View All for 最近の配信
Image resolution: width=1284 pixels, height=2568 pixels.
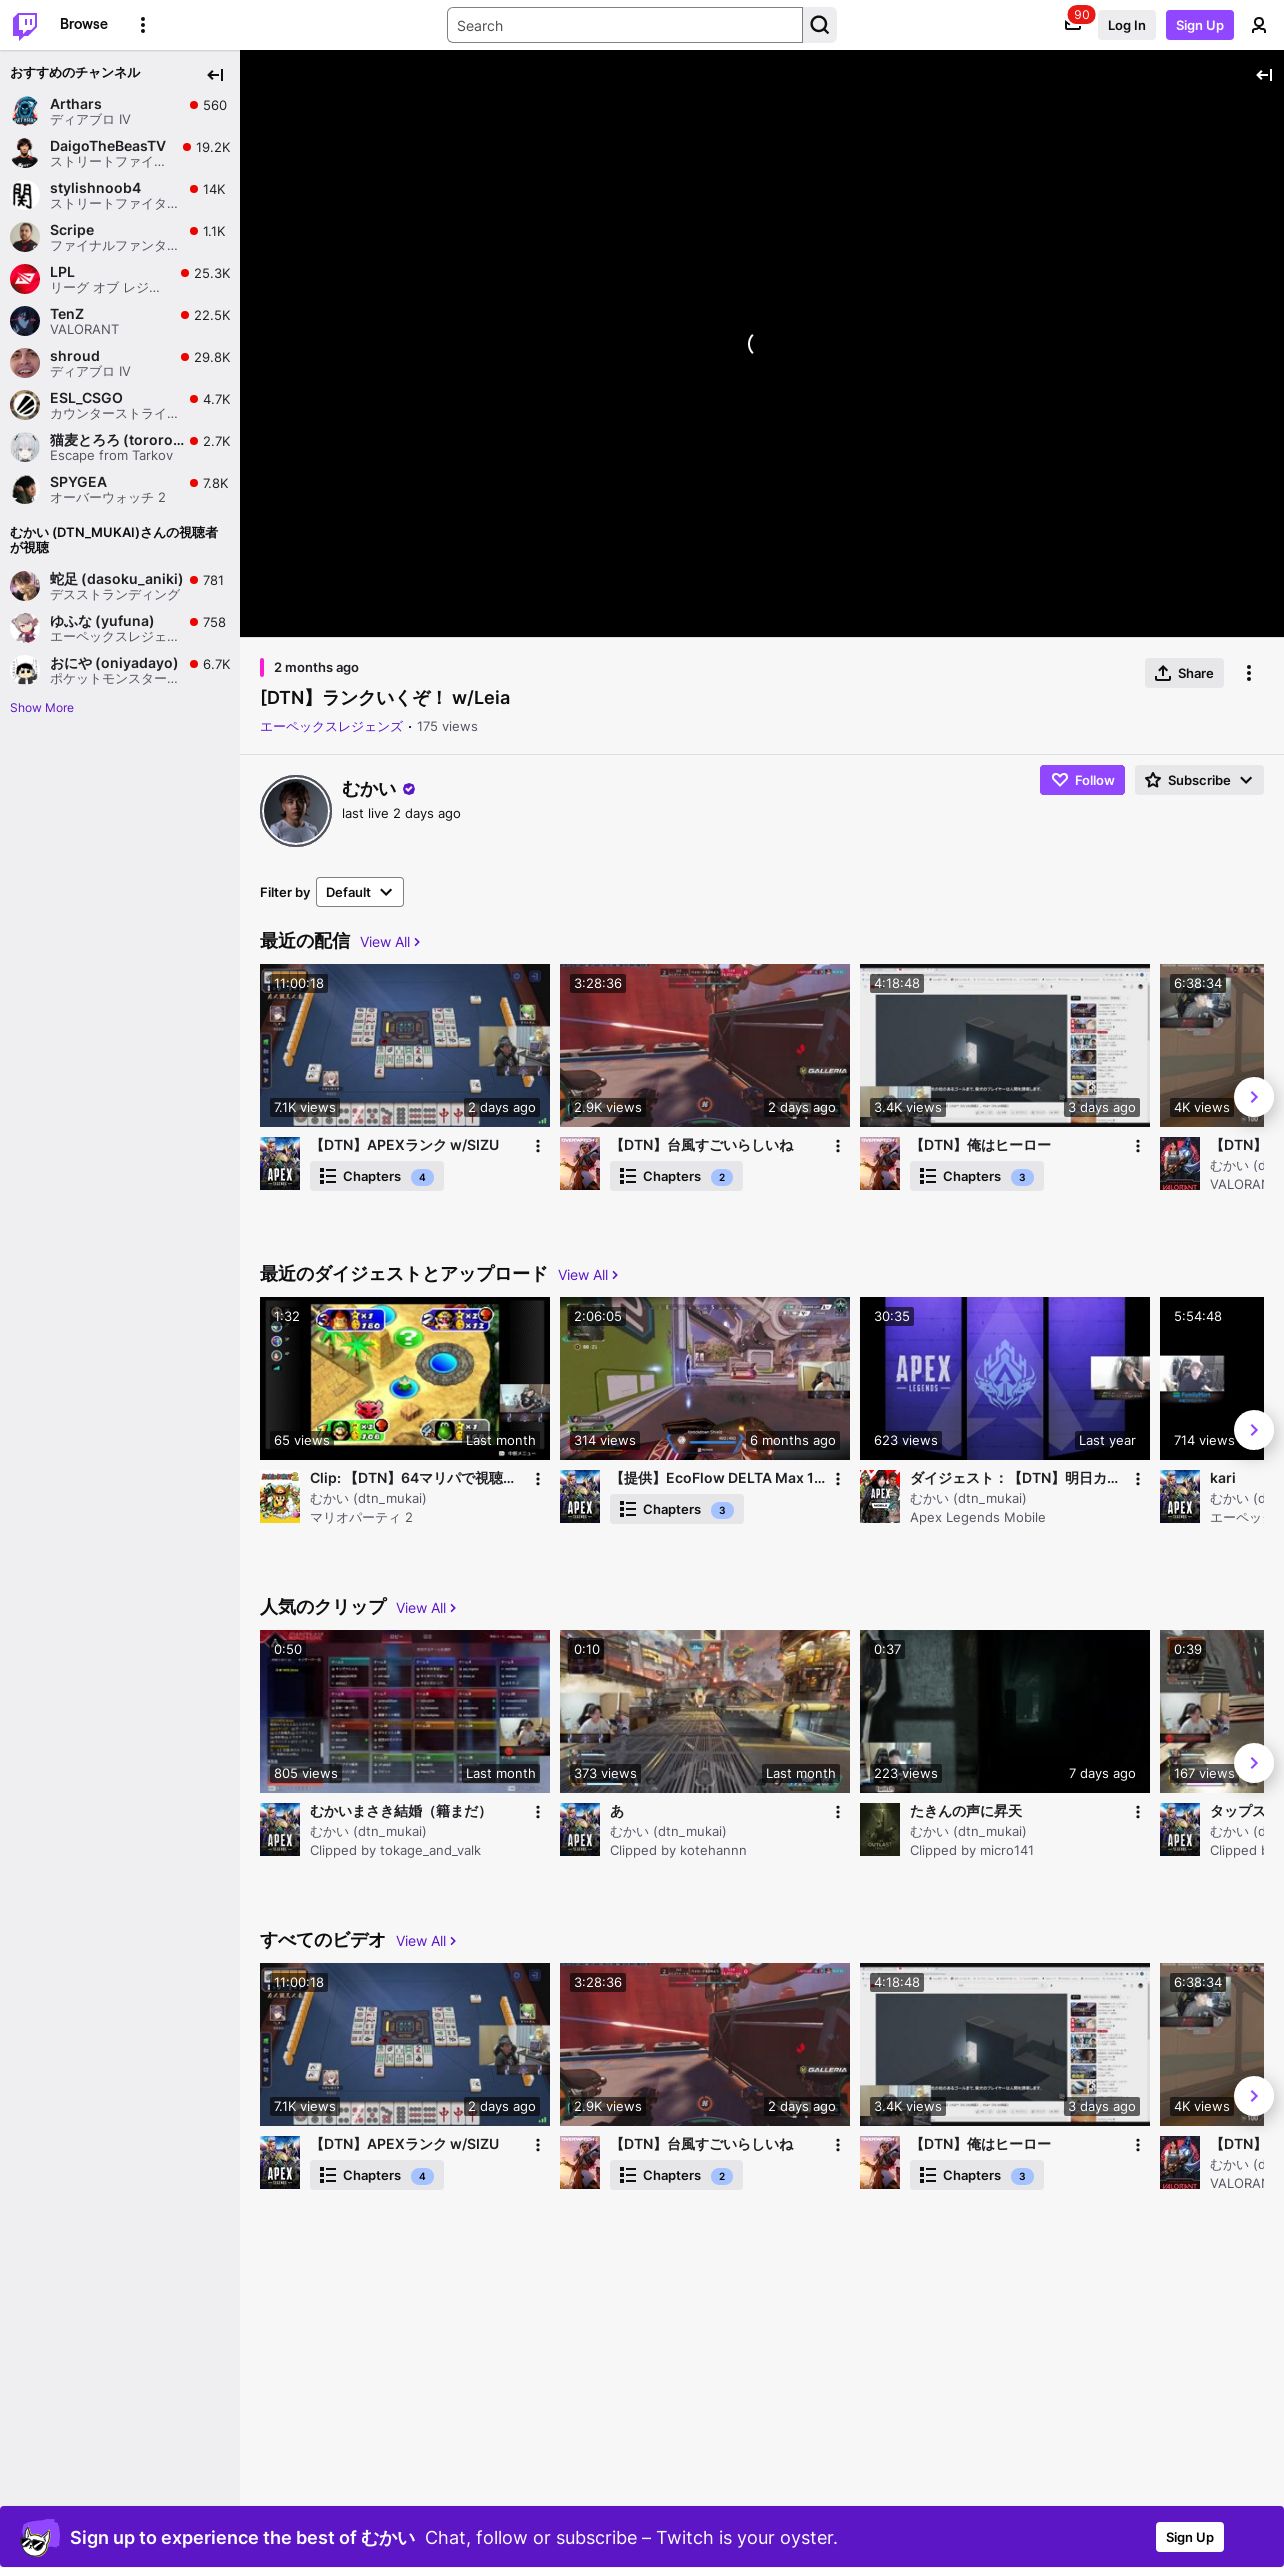[x=390, y=942]
